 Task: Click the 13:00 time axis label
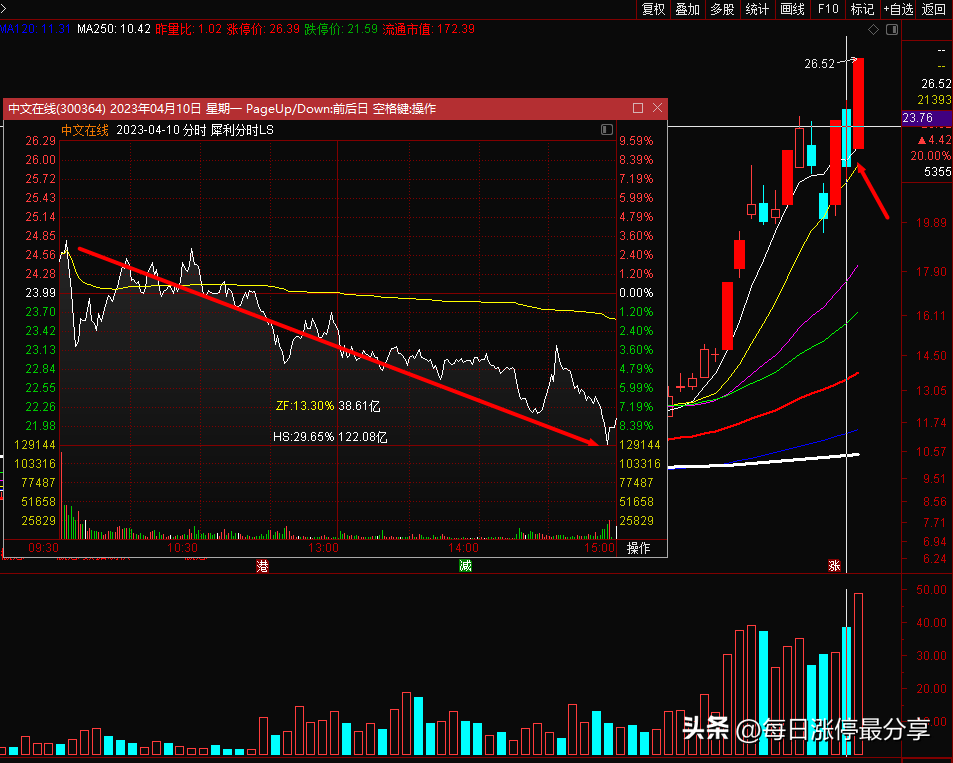click(x=323, y=548)
